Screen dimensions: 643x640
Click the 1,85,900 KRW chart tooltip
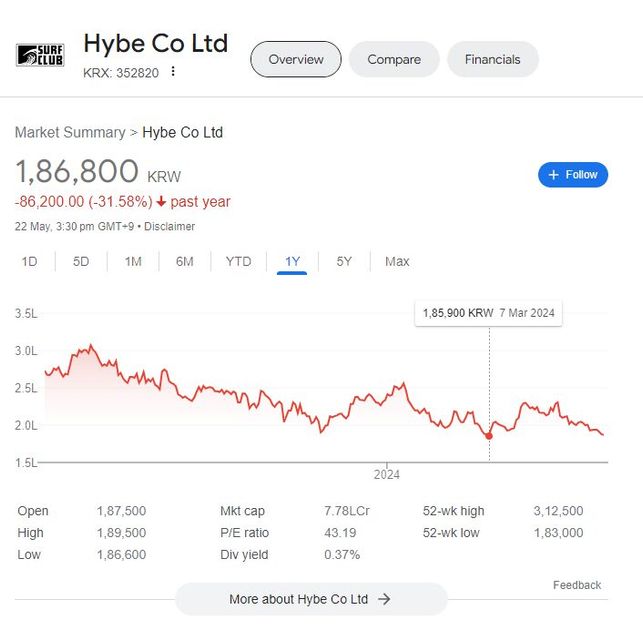coord(488,313)
